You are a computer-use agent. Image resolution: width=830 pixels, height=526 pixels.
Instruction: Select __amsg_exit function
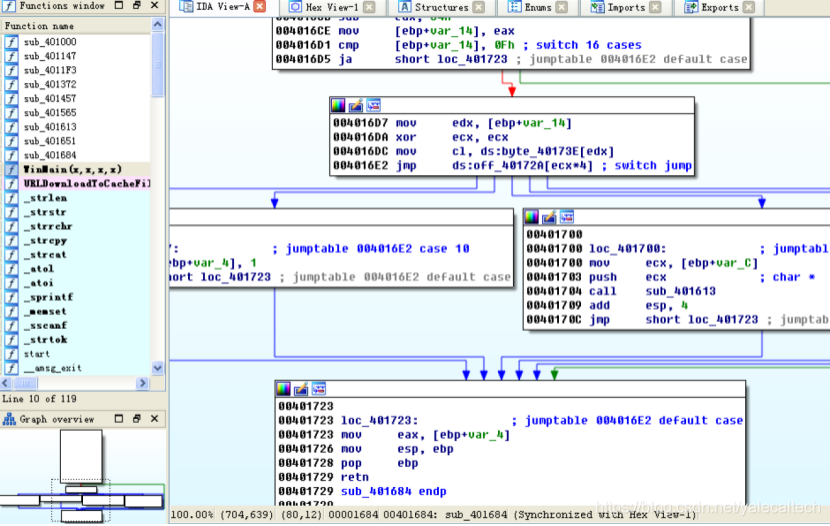coord(53,368)
